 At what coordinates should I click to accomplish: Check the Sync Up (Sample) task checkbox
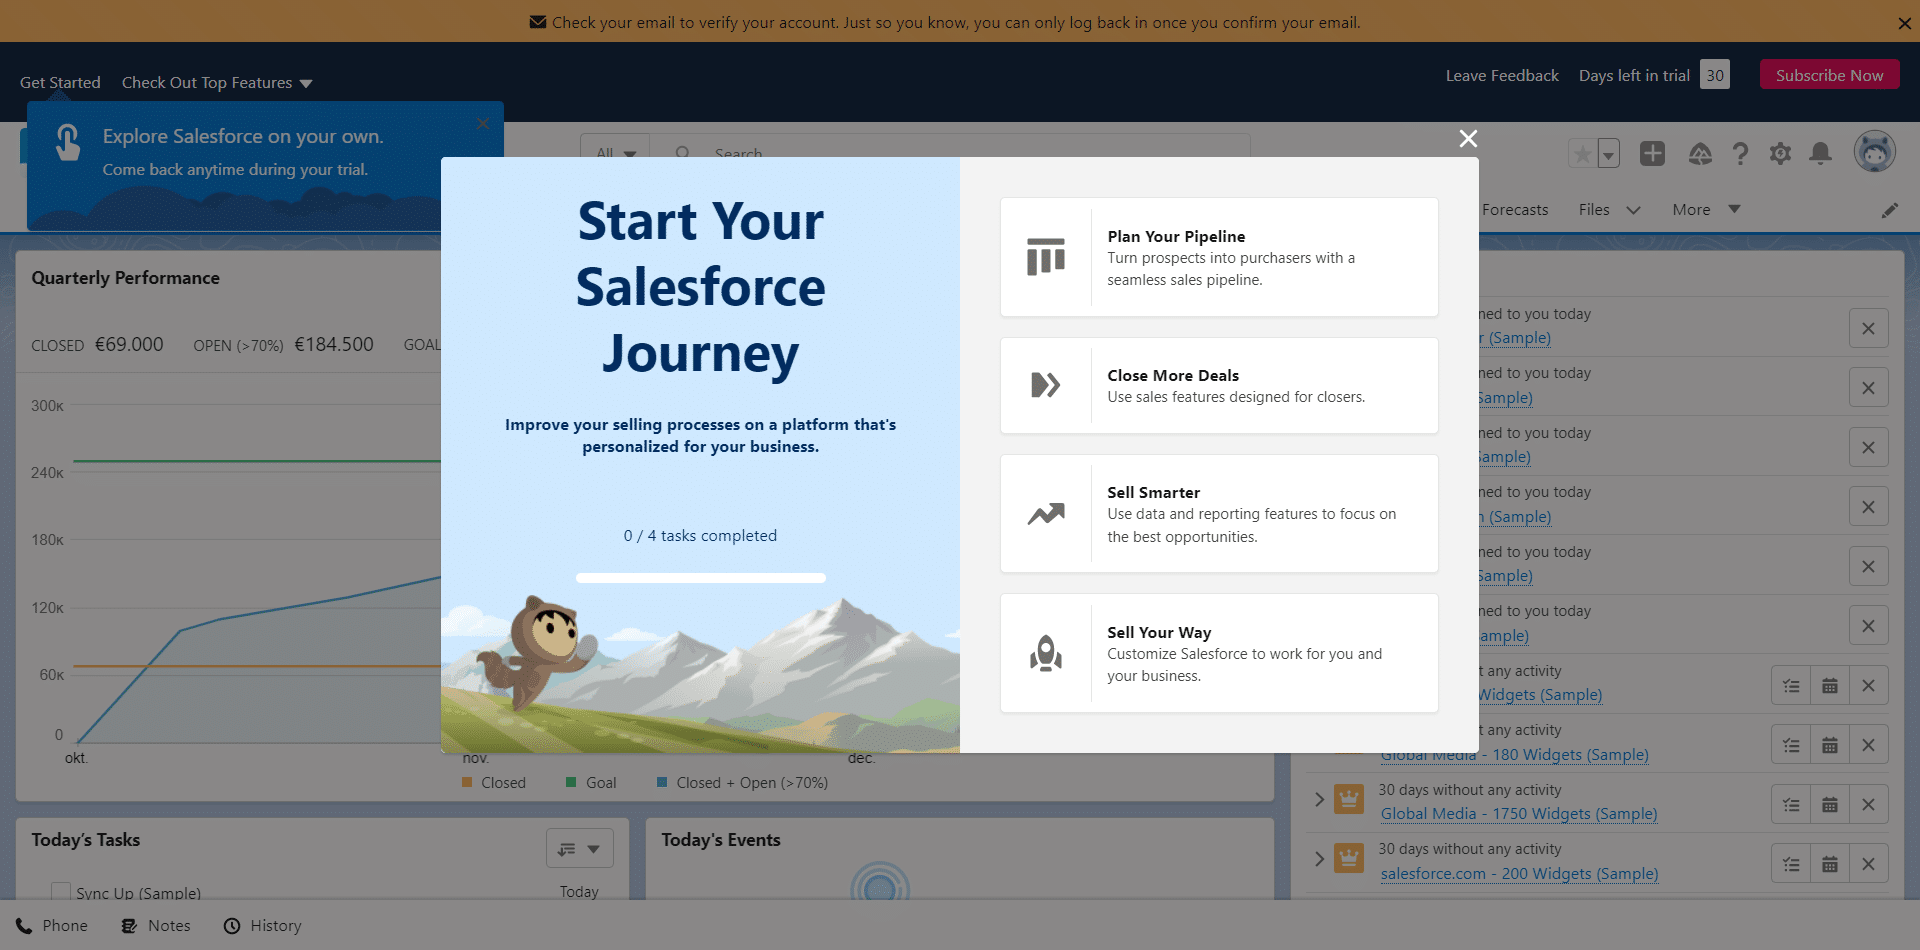(x=61, y=892)
